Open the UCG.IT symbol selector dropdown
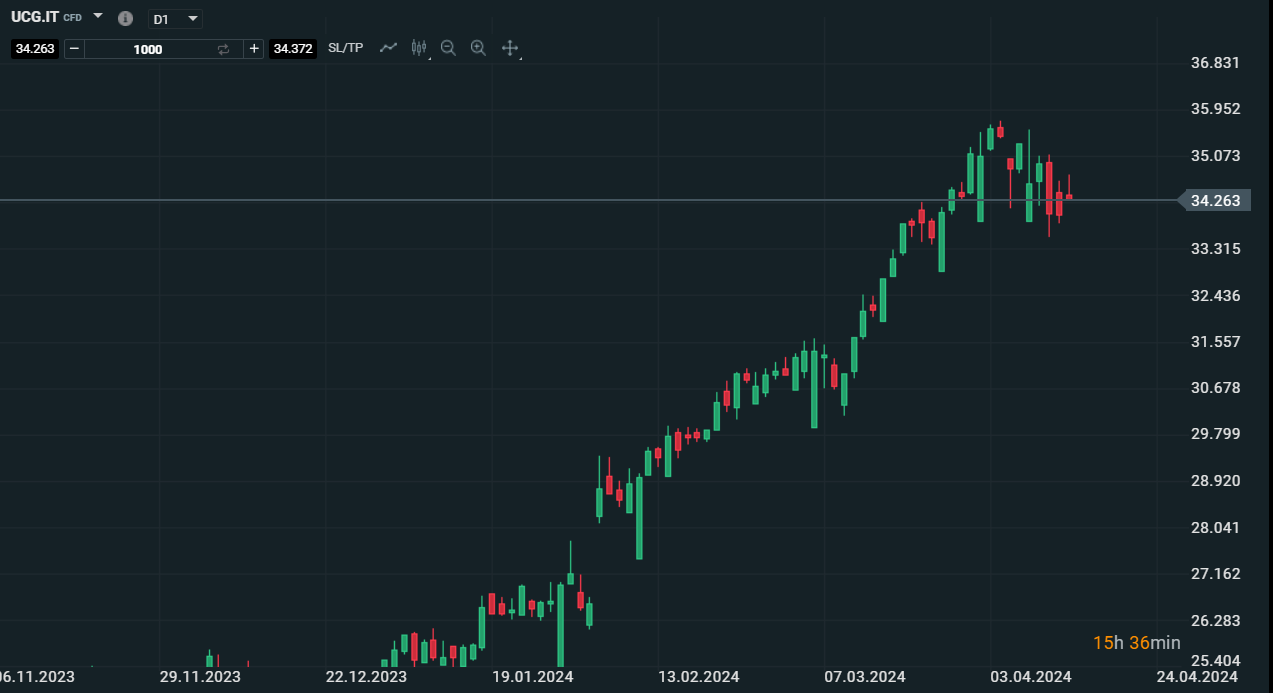 click(x=98, y=16)
